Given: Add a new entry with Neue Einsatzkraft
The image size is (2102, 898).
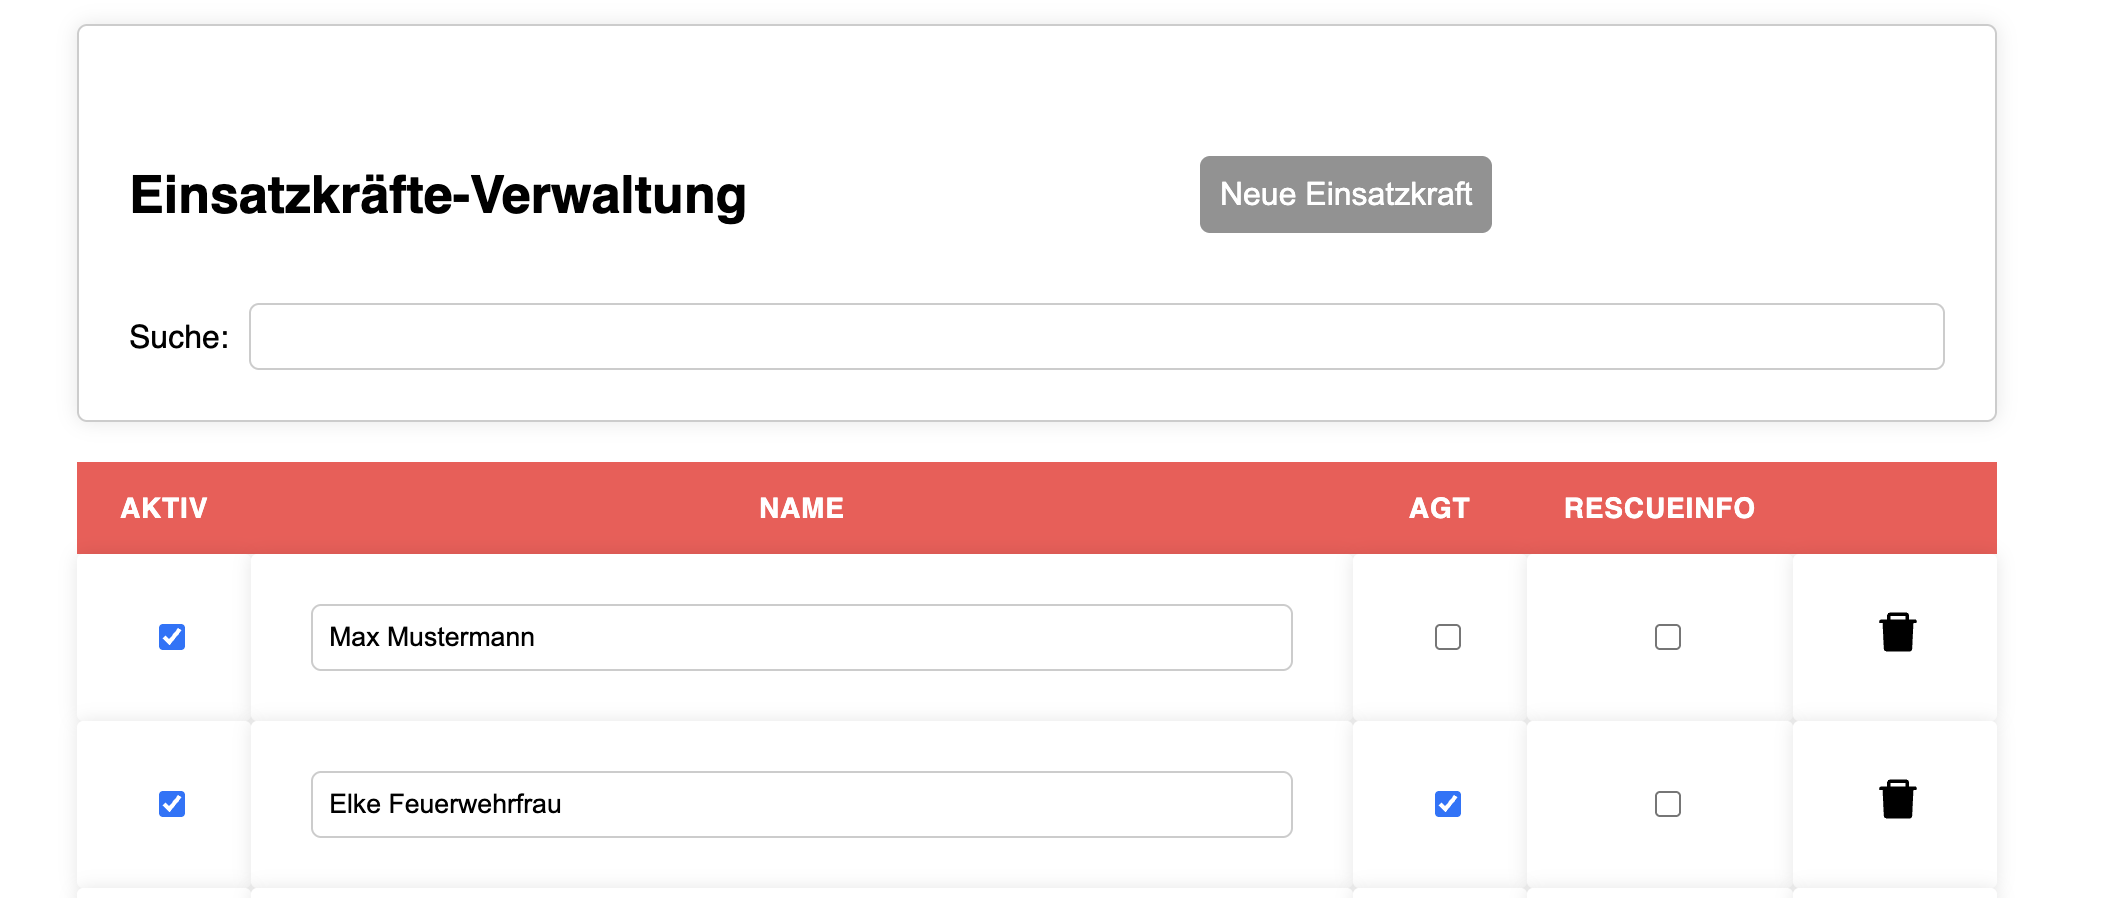Looking at the screenshot, I should 1345,194.
